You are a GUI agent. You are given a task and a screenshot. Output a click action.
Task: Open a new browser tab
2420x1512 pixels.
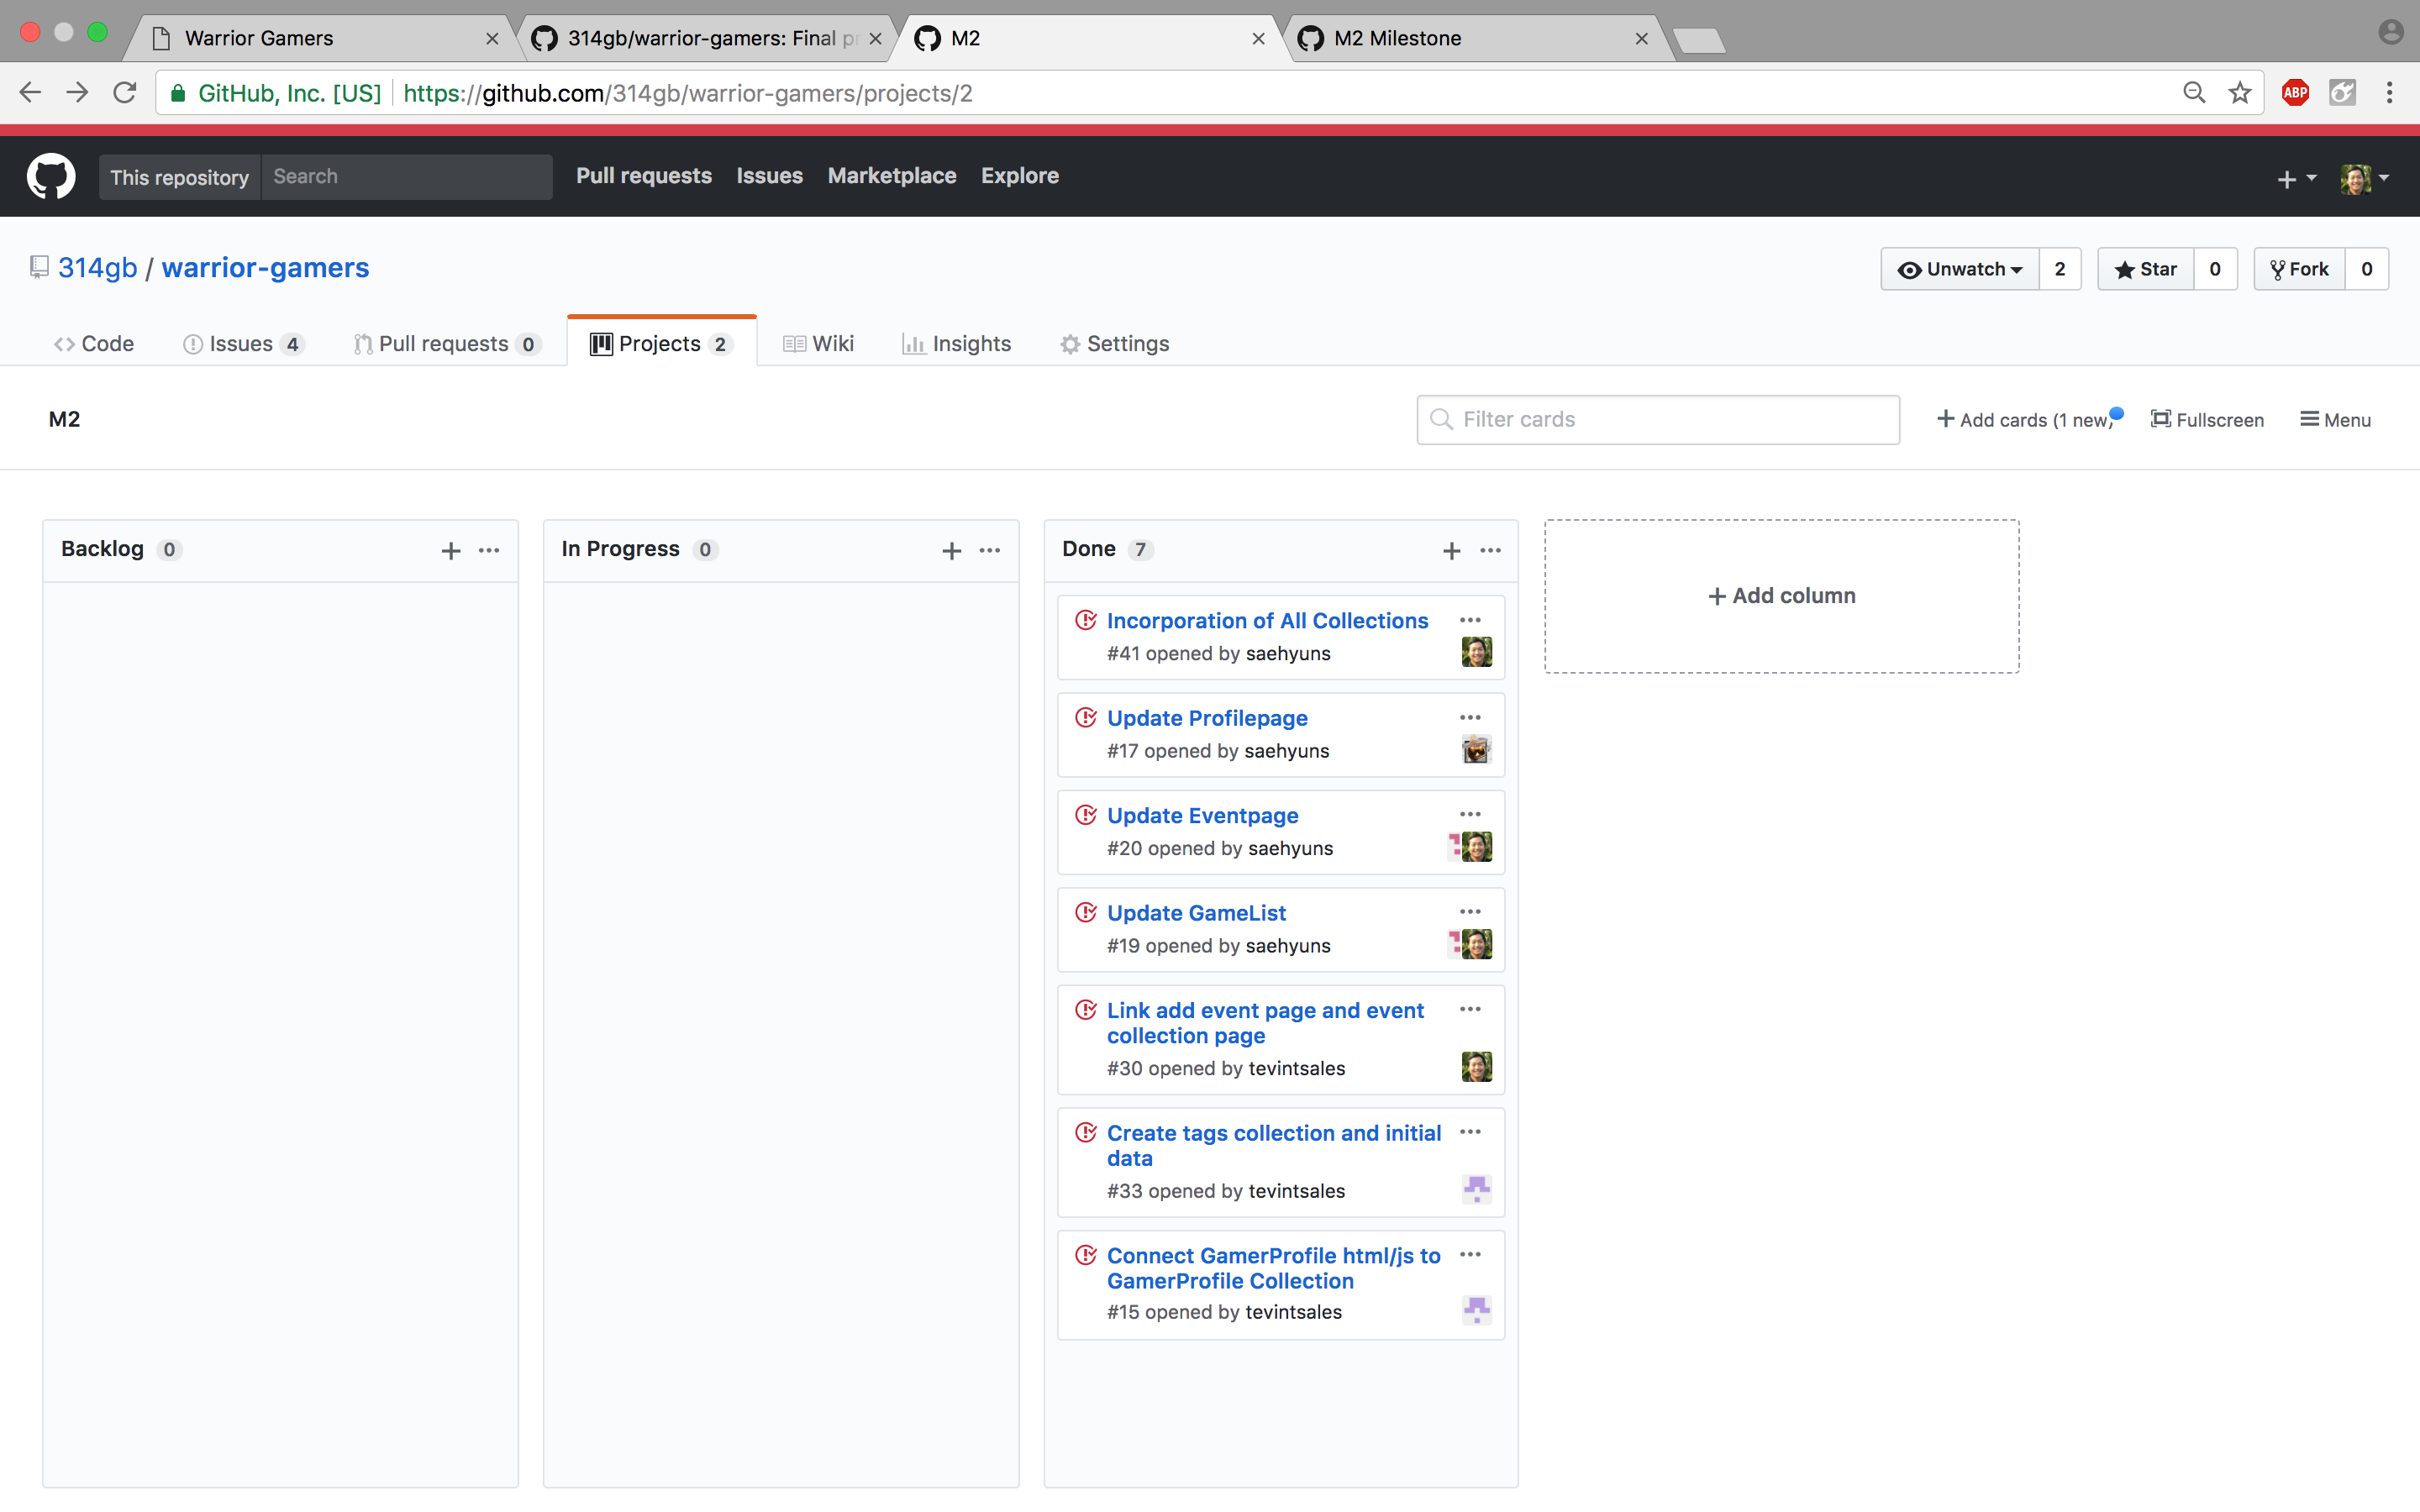[x=1699, y=40]
